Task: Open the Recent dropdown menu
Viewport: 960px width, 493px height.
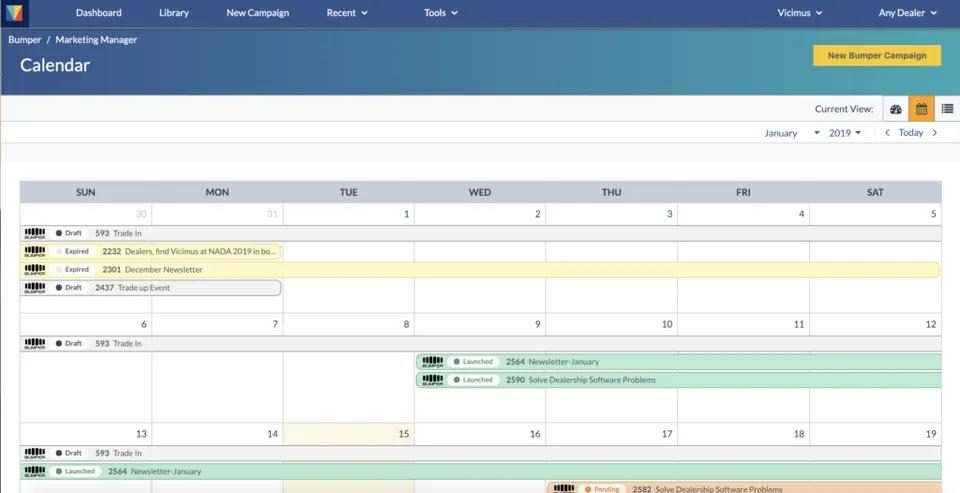Action: tap(347, 13)
